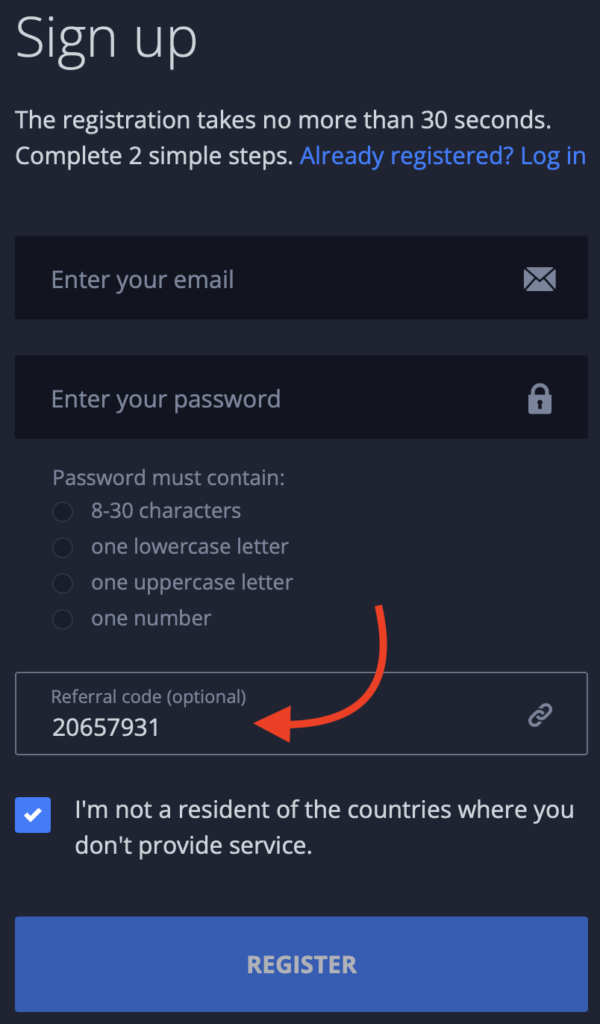The height and width of the screenshot is (1024, 600).
Task: Click the padlock icon in the password field
Action: [540, 399]
